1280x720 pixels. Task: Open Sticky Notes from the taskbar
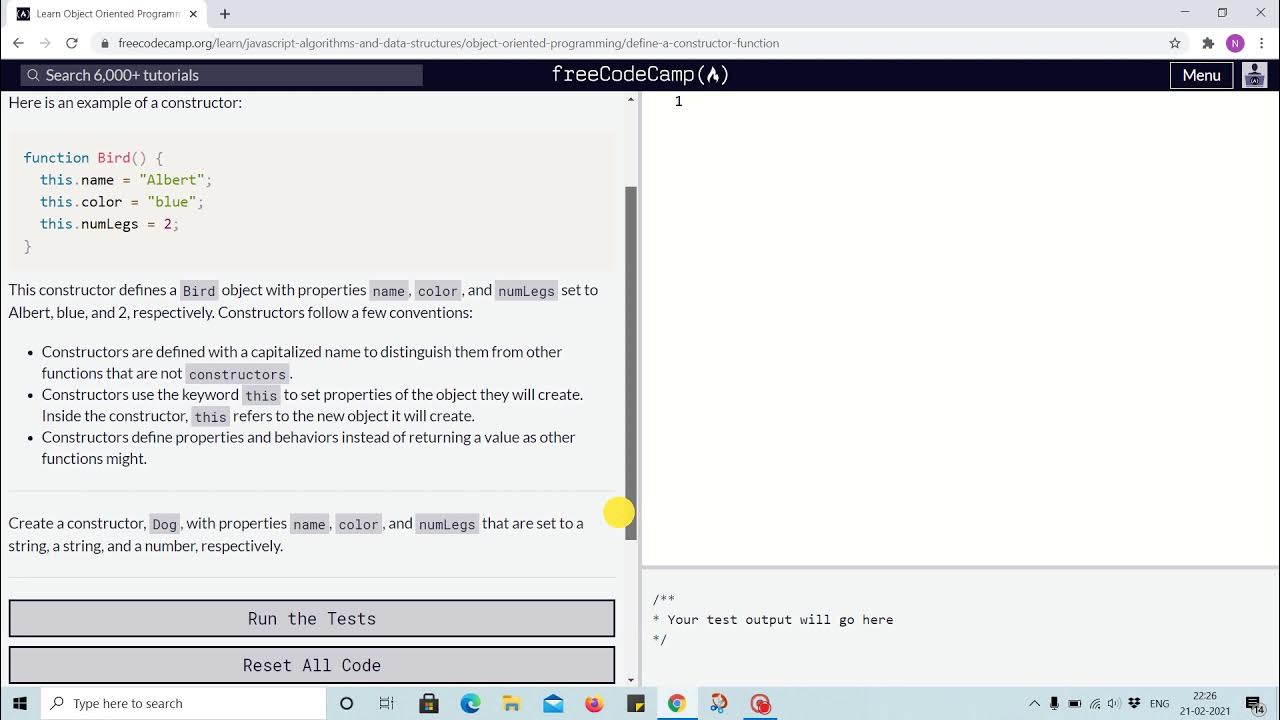point(635,703)
